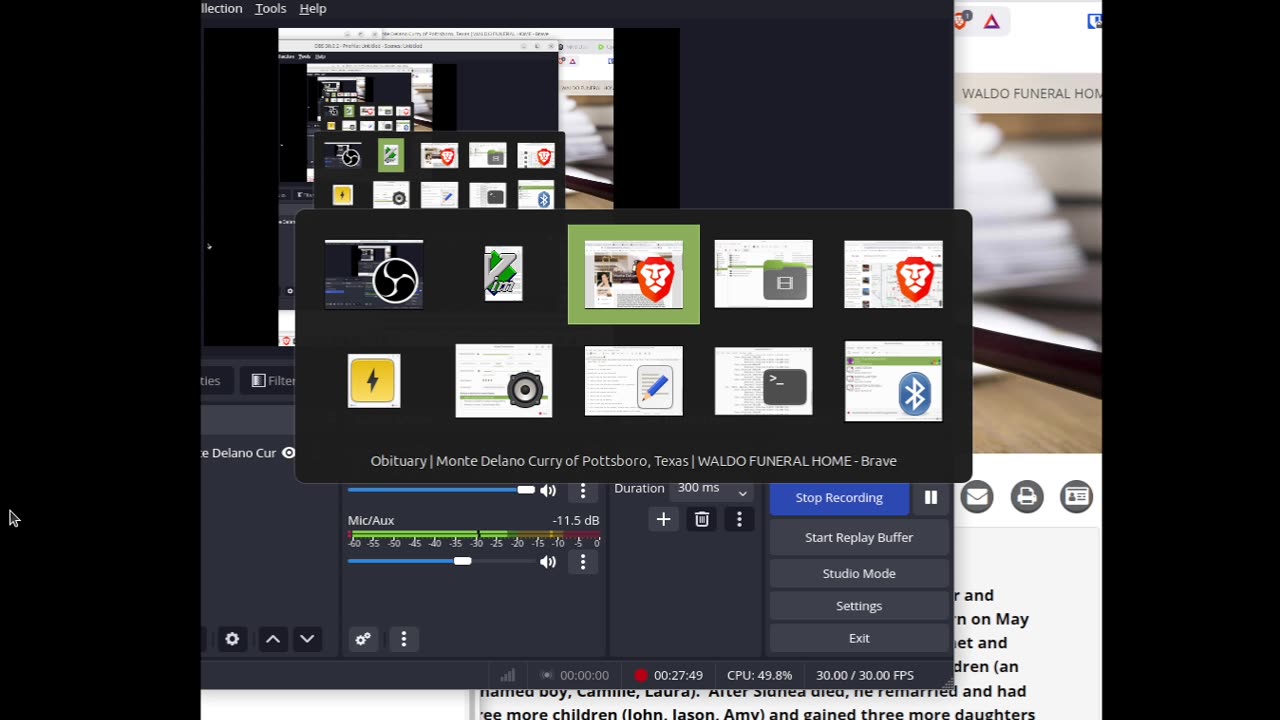Click the Duration label
This screenshot has height=720, width=1280.
tap(639, 488)
